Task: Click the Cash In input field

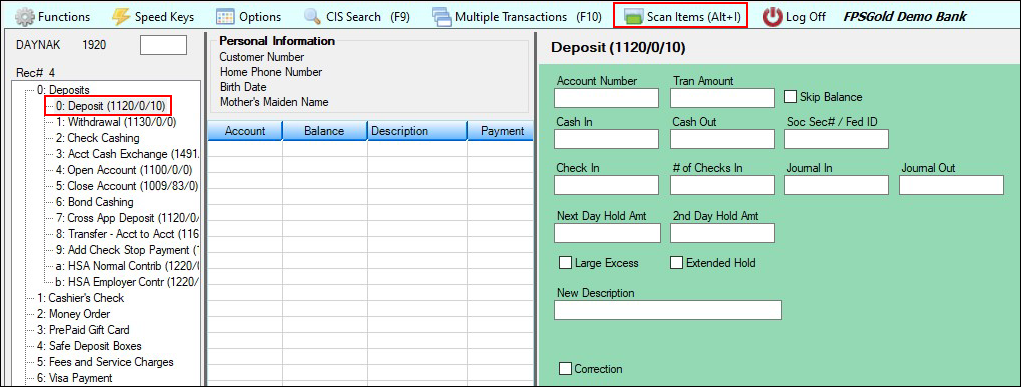Action: [x=606, y=139]
